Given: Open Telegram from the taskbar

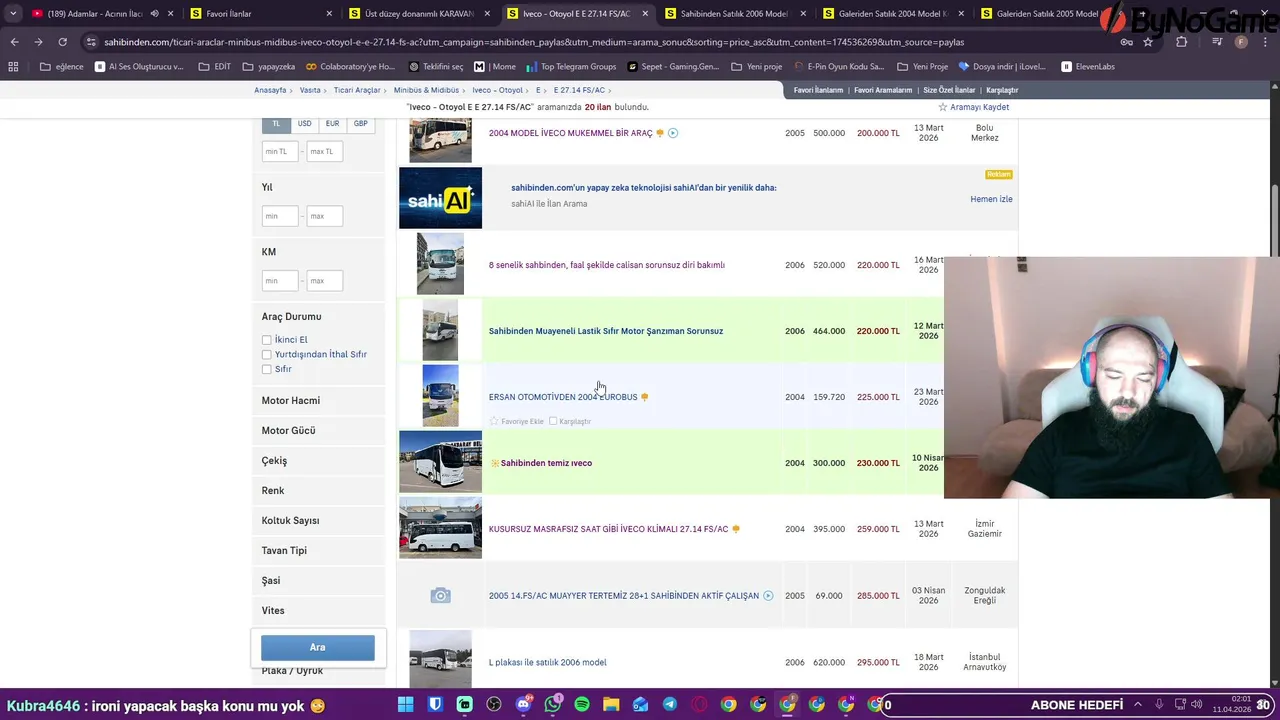Looking at the screenshot, I should (670, 705).
